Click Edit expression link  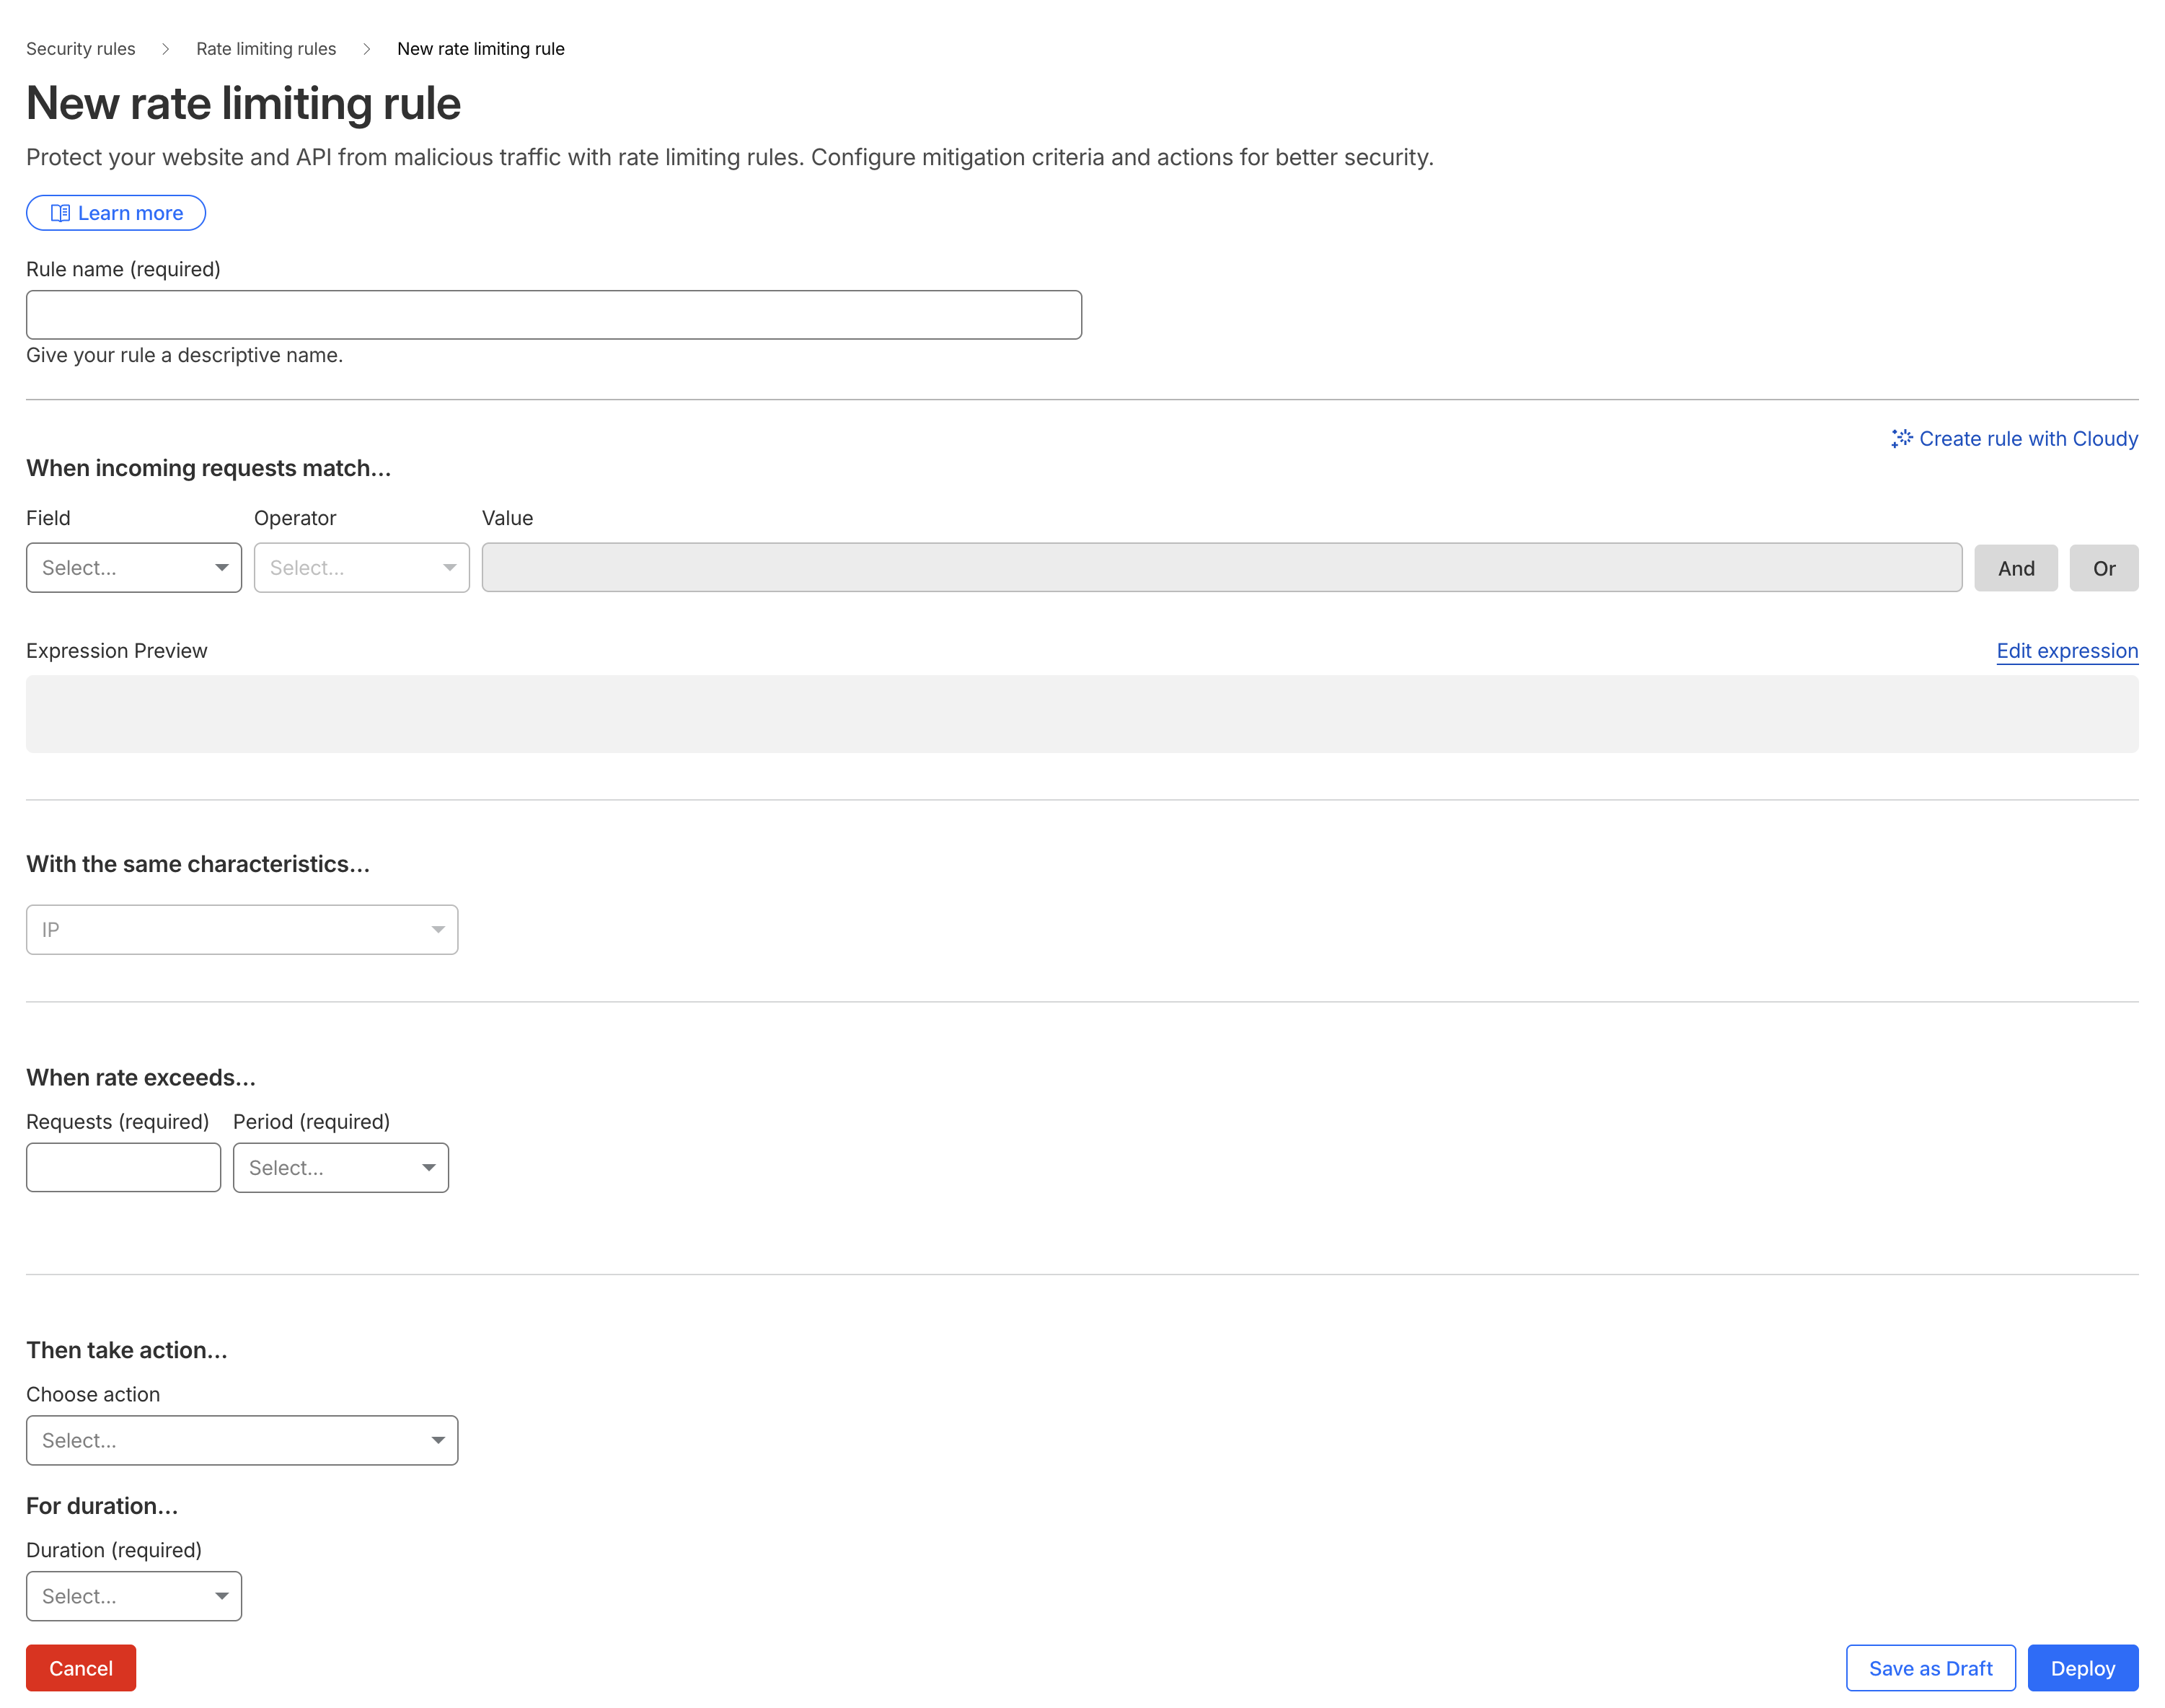click(x=2066, y=651)
